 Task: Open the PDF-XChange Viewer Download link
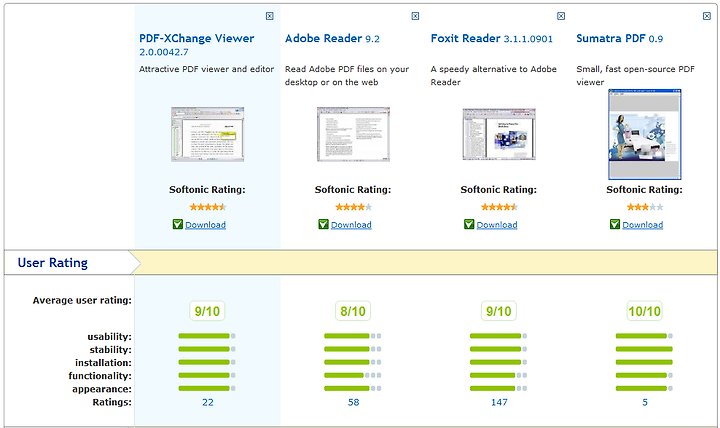tap(205, 225)
